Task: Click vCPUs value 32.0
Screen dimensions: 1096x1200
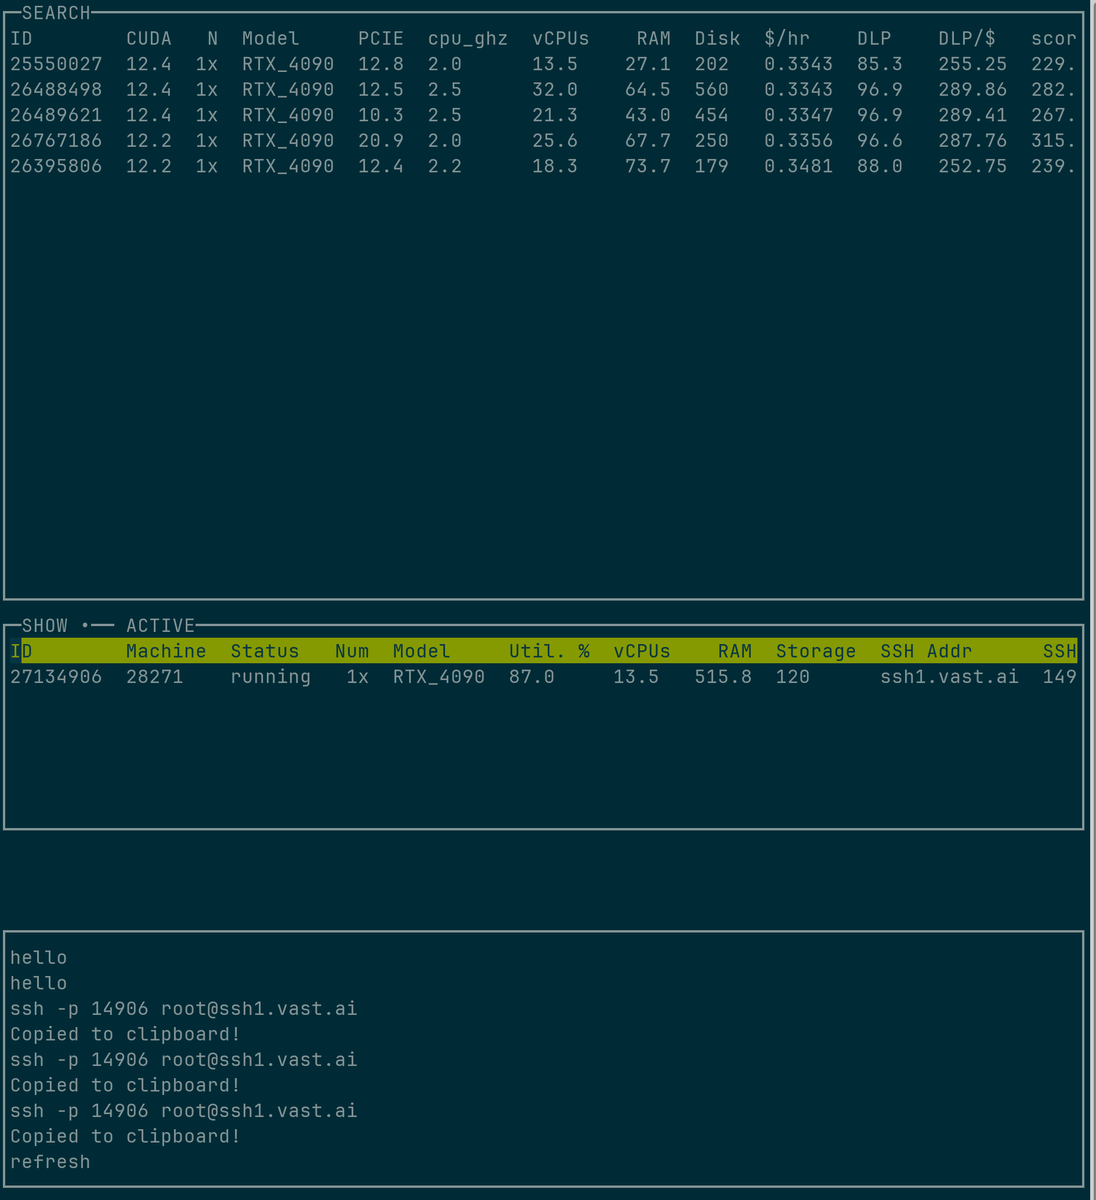Action: click(x=555, y=90)
